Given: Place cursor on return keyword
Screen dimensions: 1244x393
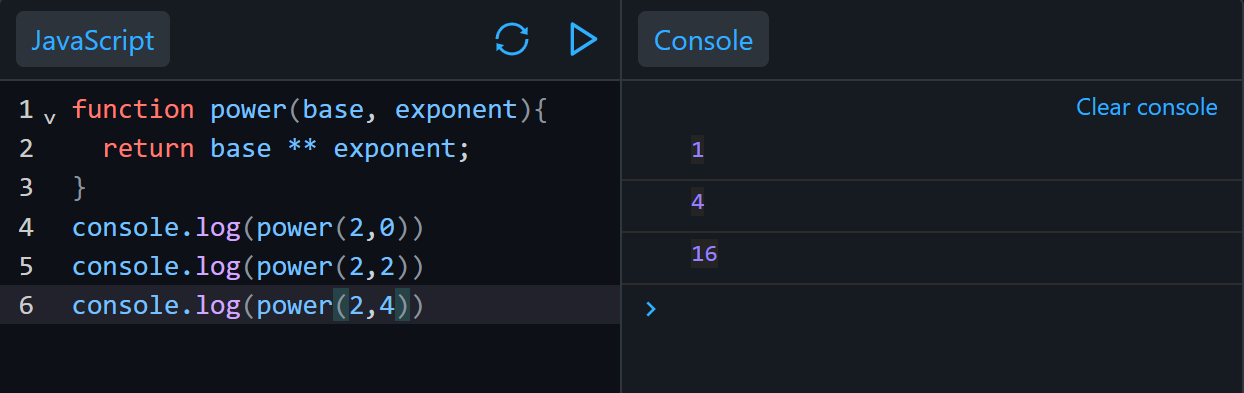Looking at the screenshot, I should [148, 149].
